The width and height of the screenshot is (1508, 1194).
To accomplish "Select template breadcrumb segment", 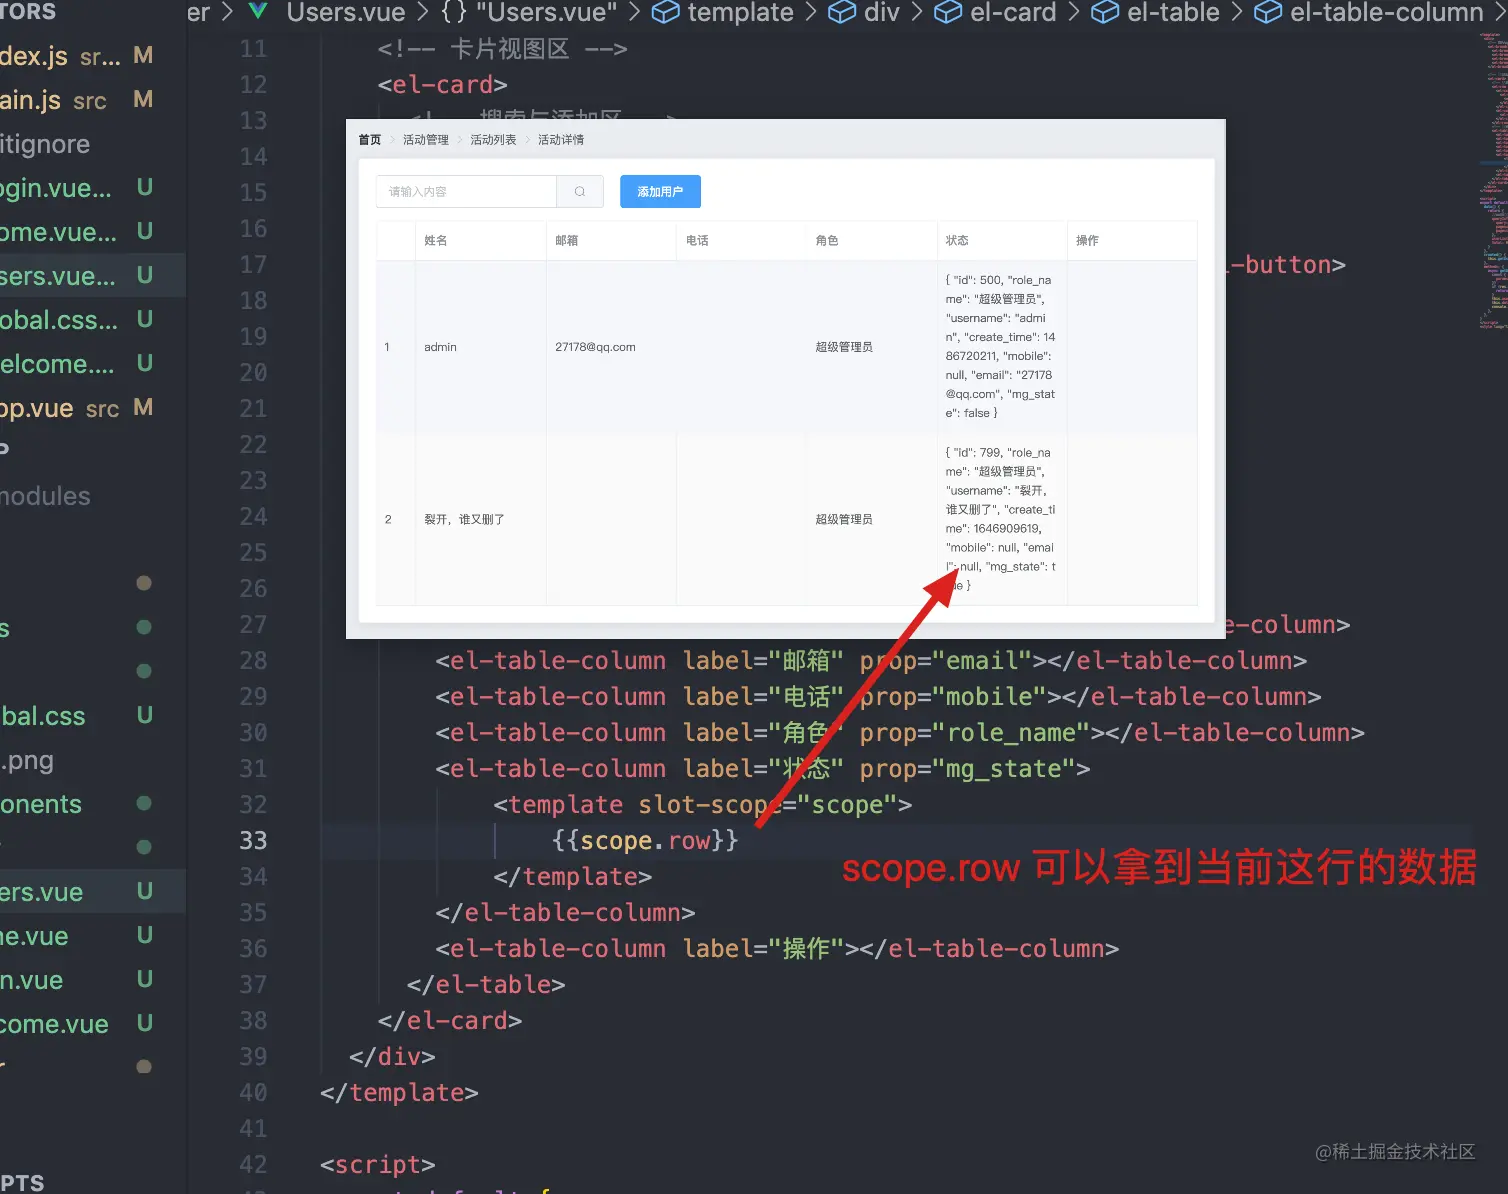I will click(740, 12).
